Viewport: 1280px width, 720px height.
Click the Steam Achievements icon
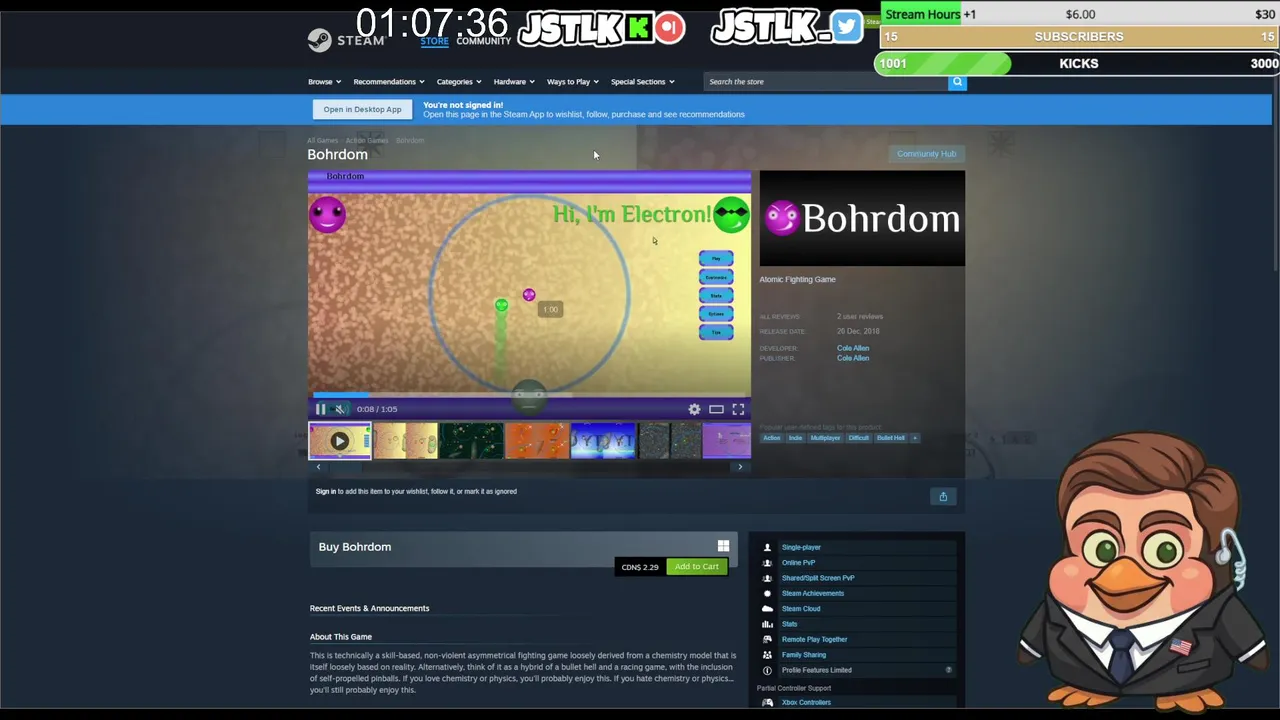tap(767, 594)
